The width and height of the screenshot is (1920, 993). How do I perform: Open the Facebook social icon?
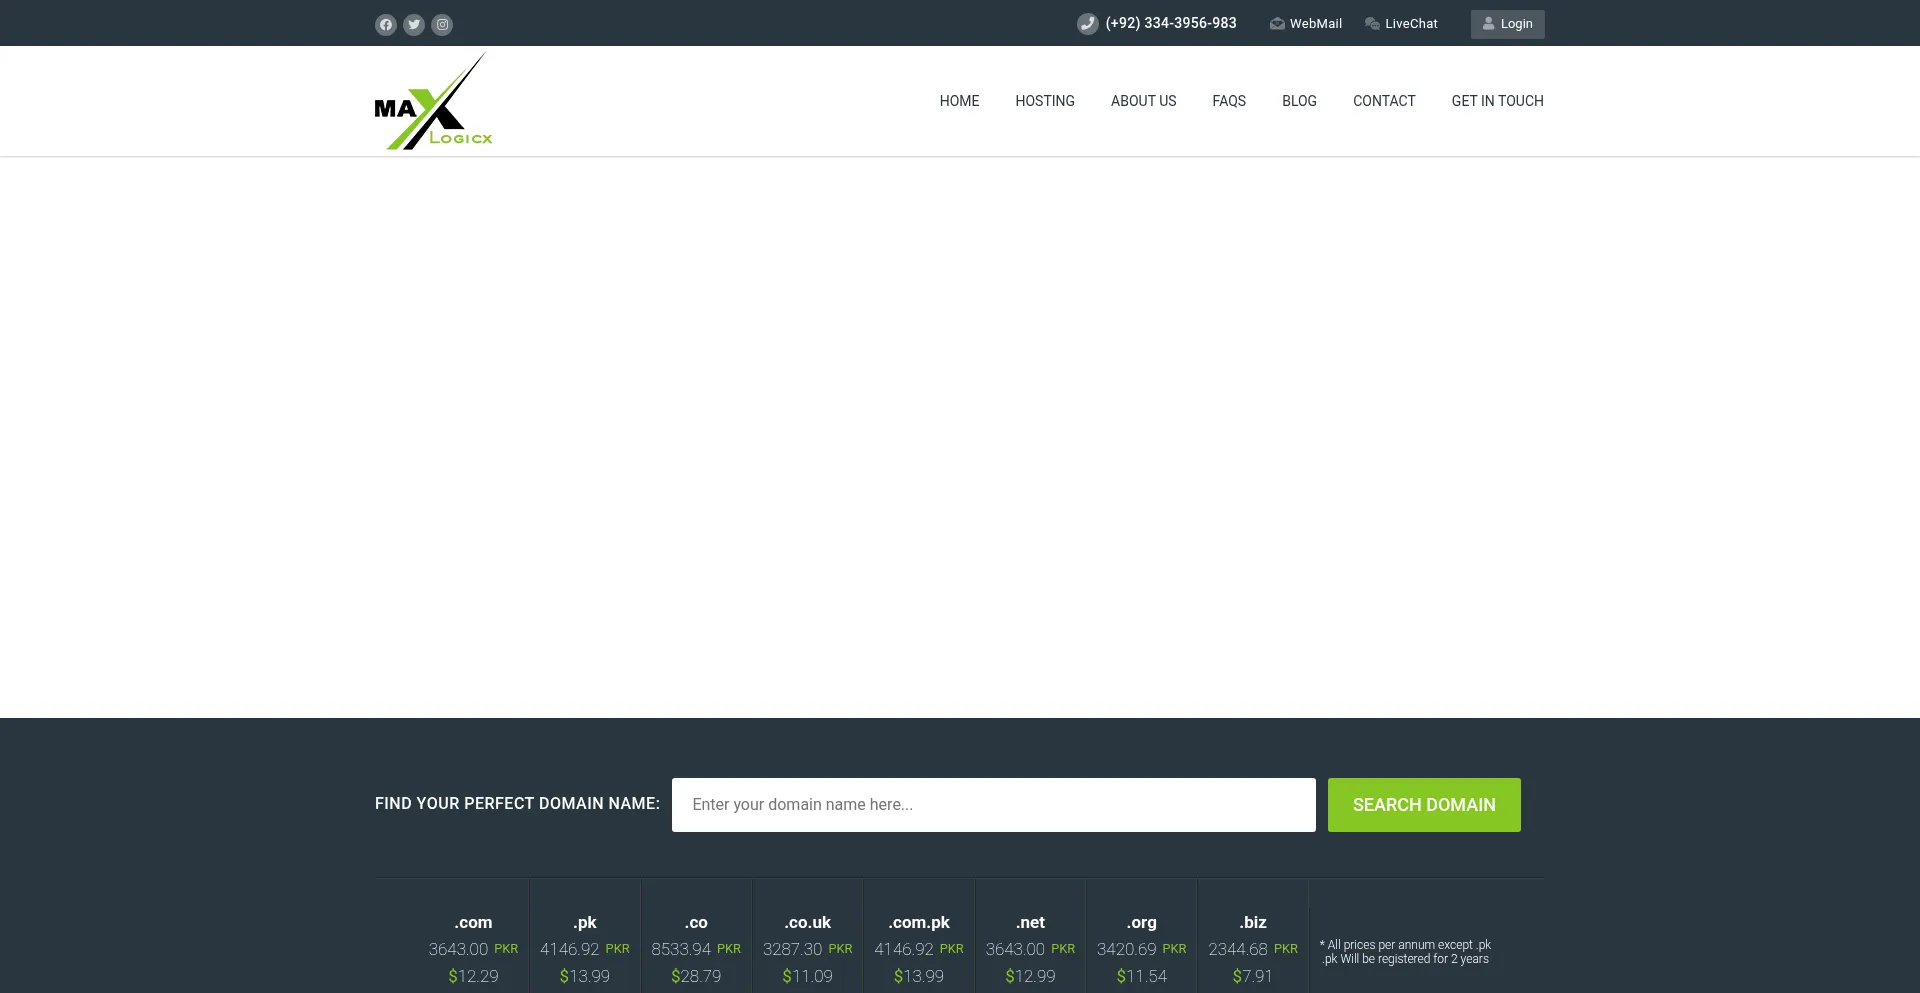pos(386,24)
